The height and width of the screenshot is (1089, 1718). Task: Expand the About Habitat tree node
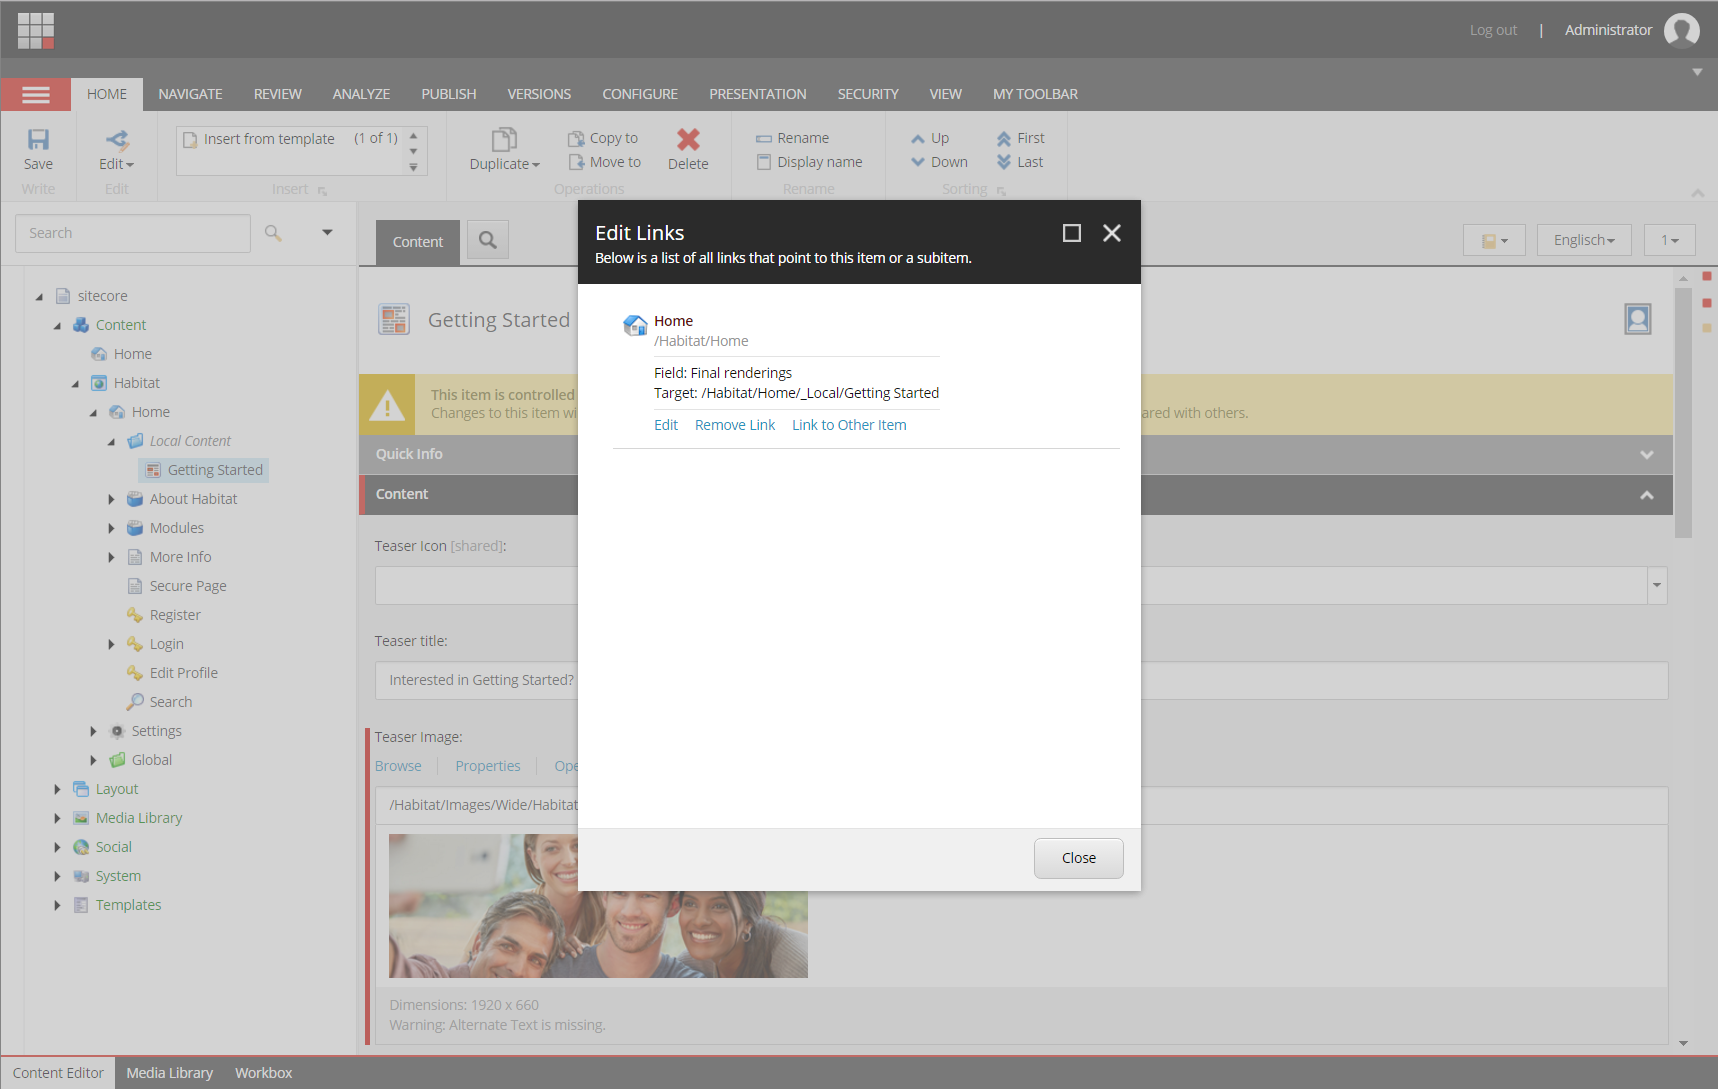click(111, 499)
